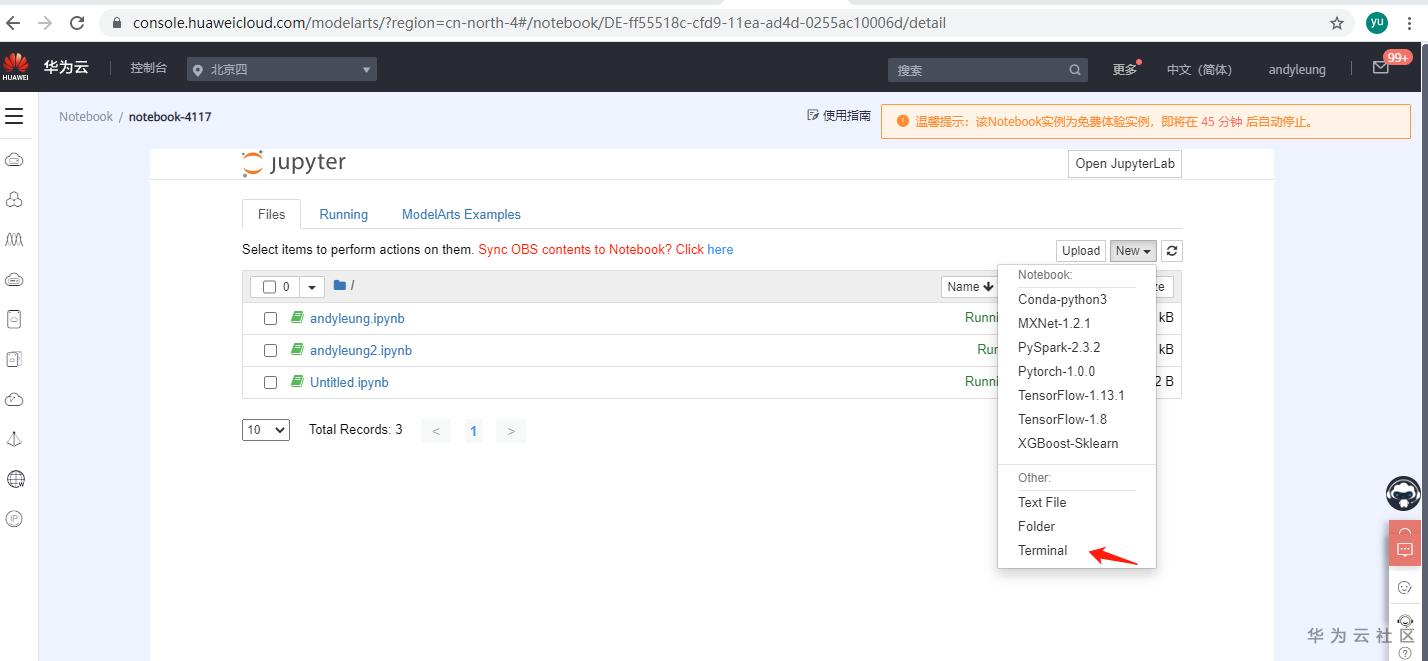Click the Huawei Cloud logo
The height and width of the screenshot is (661, 1428).
tap(16, 67)
